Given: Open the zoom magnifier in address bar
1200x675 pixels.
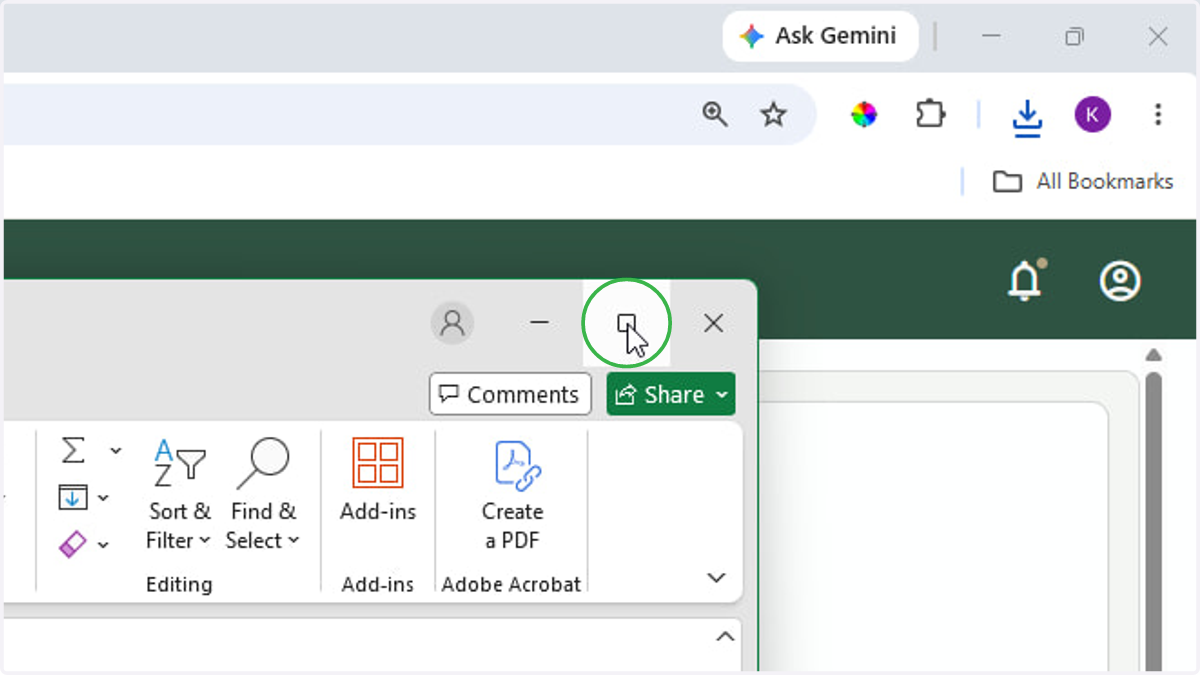Looking at the screenshot, I should (715, 114).
